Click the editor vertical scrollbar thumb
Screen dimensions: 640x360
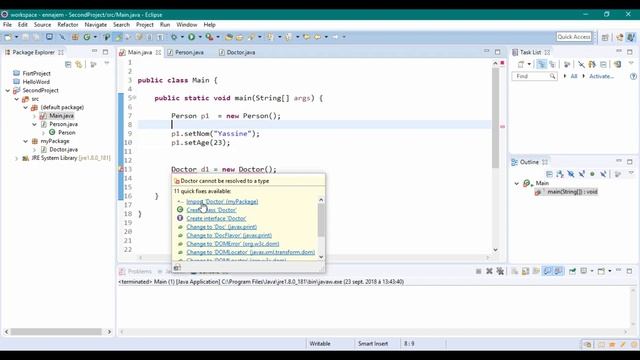click(496, 118)
